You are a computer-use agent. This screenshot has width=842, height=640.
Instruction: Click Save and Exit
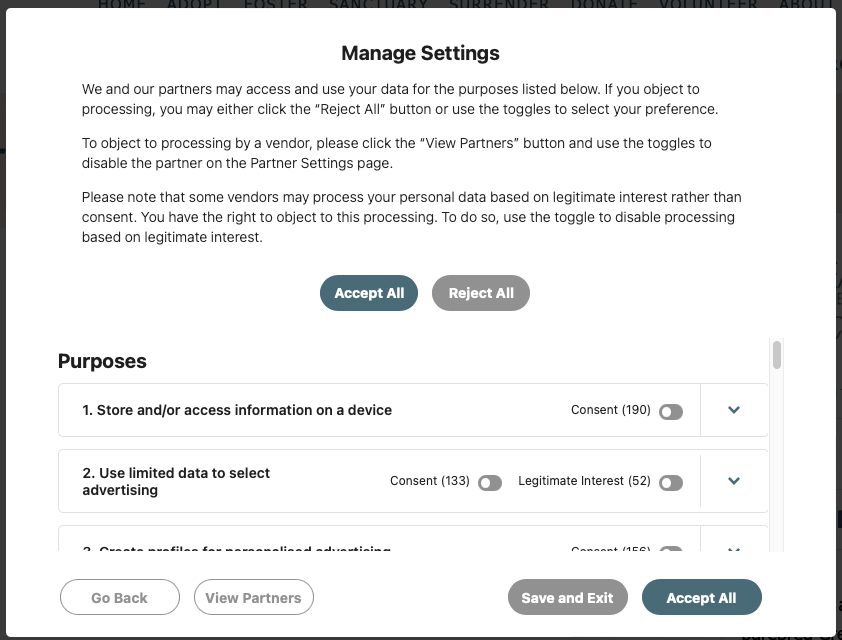click(567, 598)
